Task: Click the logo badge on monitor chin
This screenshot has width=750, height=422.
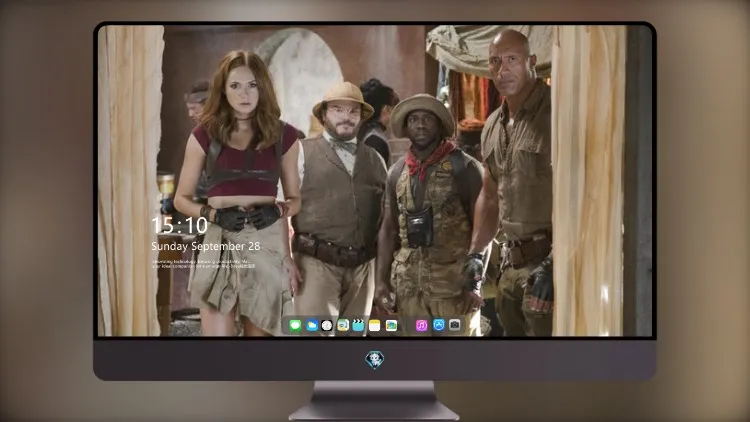Action: click(375, 359)
